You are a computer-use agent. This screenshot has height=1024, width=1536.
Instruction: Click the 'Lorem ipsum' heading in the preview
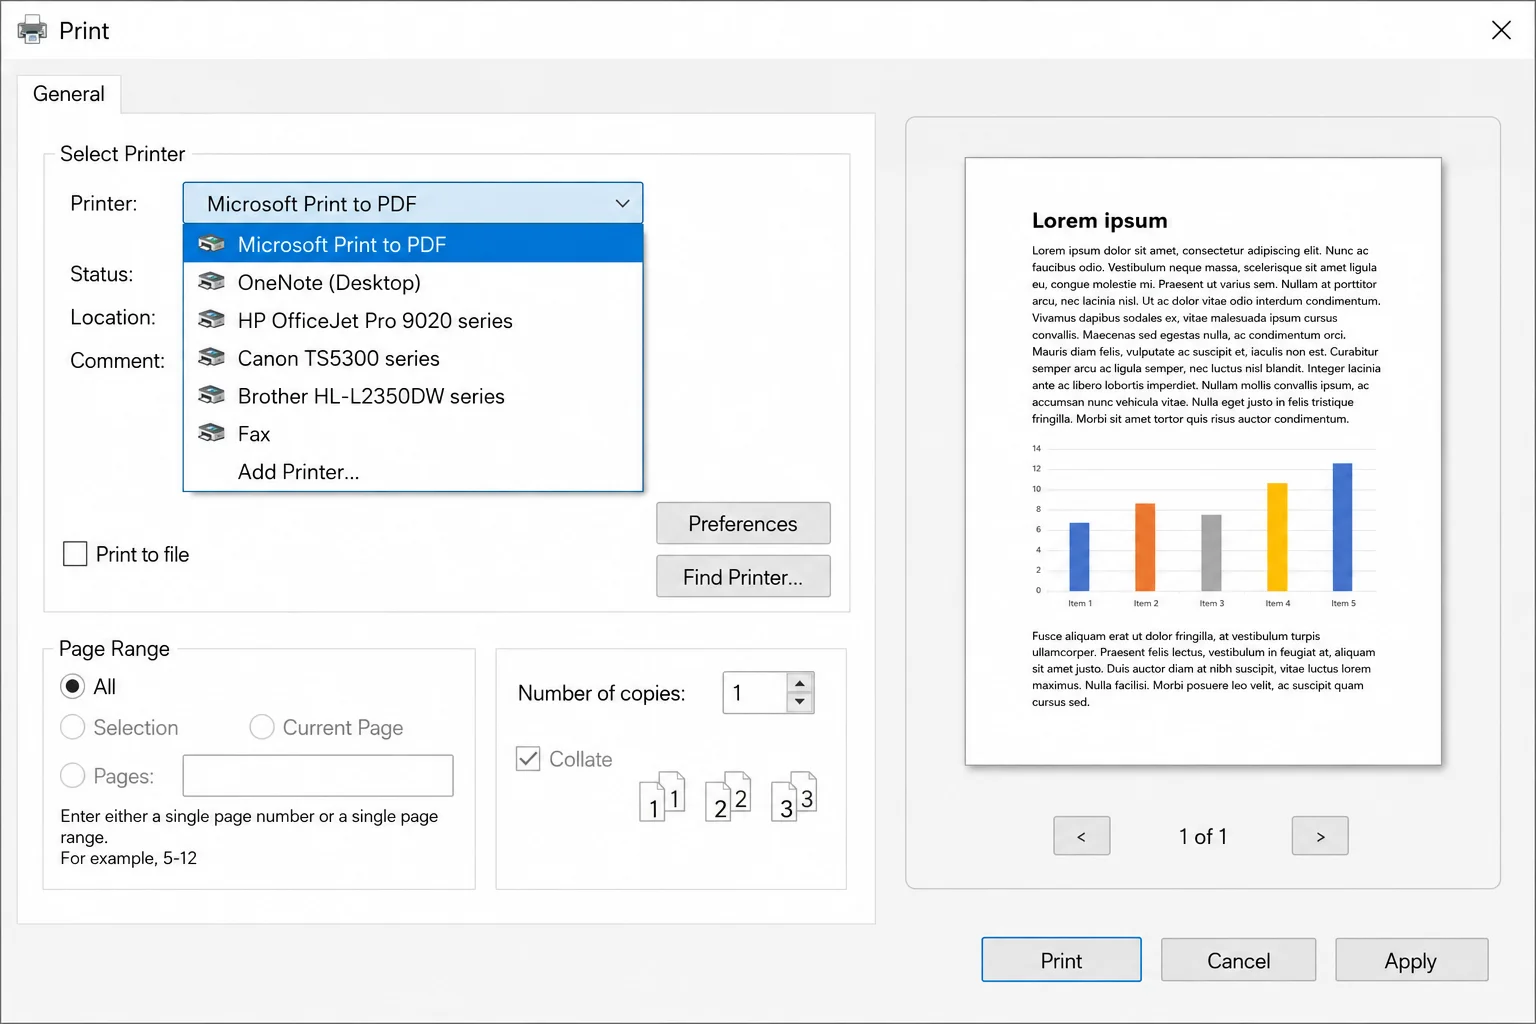click(x=1099, y=220)
